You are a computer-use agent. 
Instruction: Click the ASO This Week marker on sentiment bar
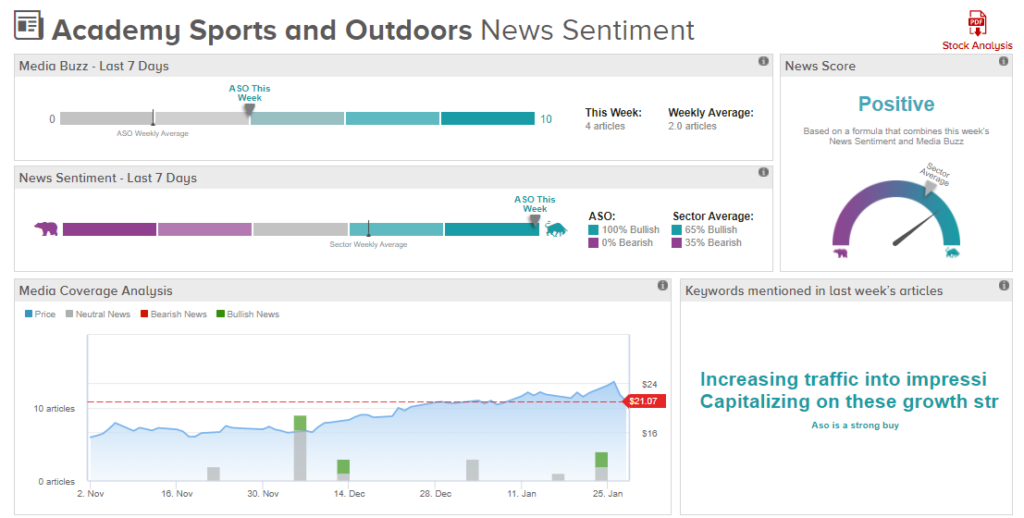535,221
